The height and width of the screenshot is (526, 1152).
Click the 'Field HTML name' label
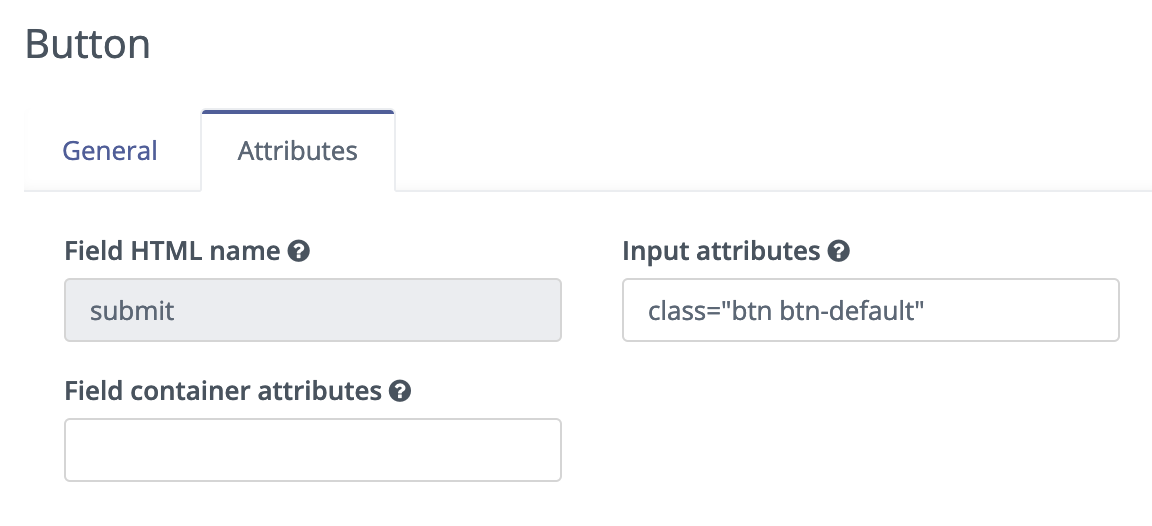pos(173,251)
